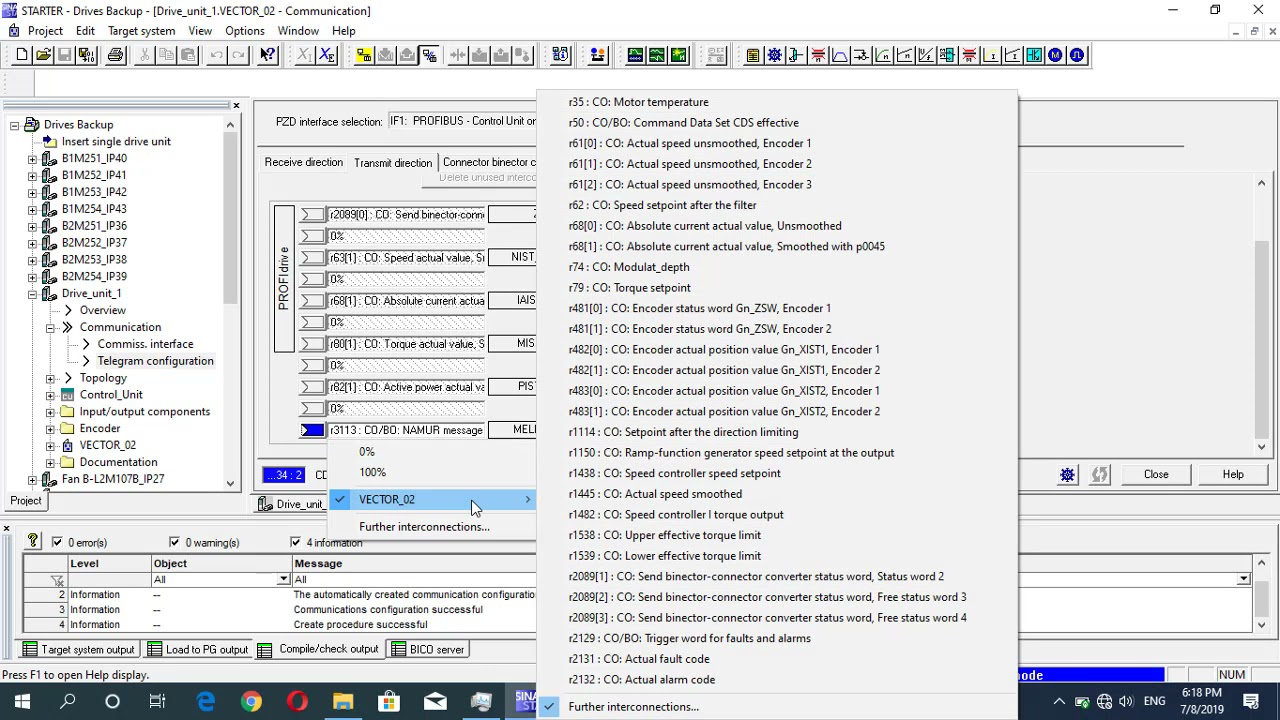Click the New project toolbar icon

point(22,55)
